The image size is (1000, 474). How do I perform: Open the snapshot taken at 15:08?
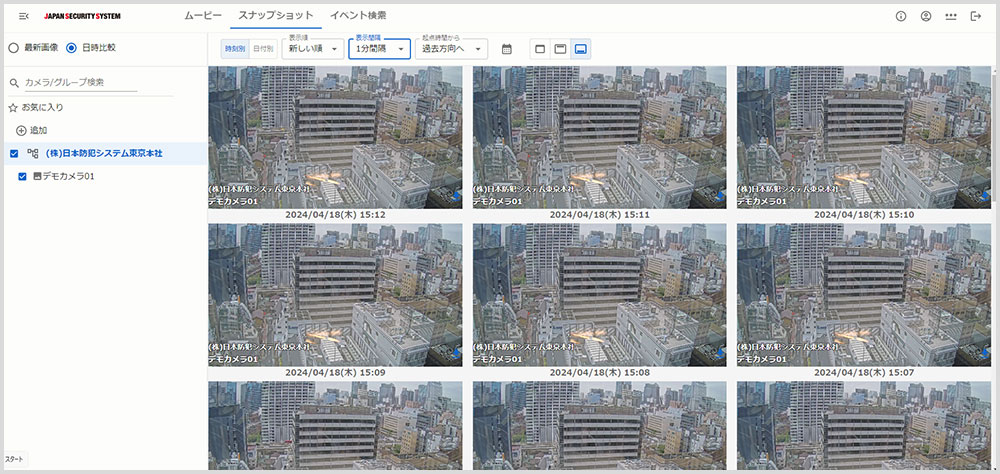click(x=599, y=295)
